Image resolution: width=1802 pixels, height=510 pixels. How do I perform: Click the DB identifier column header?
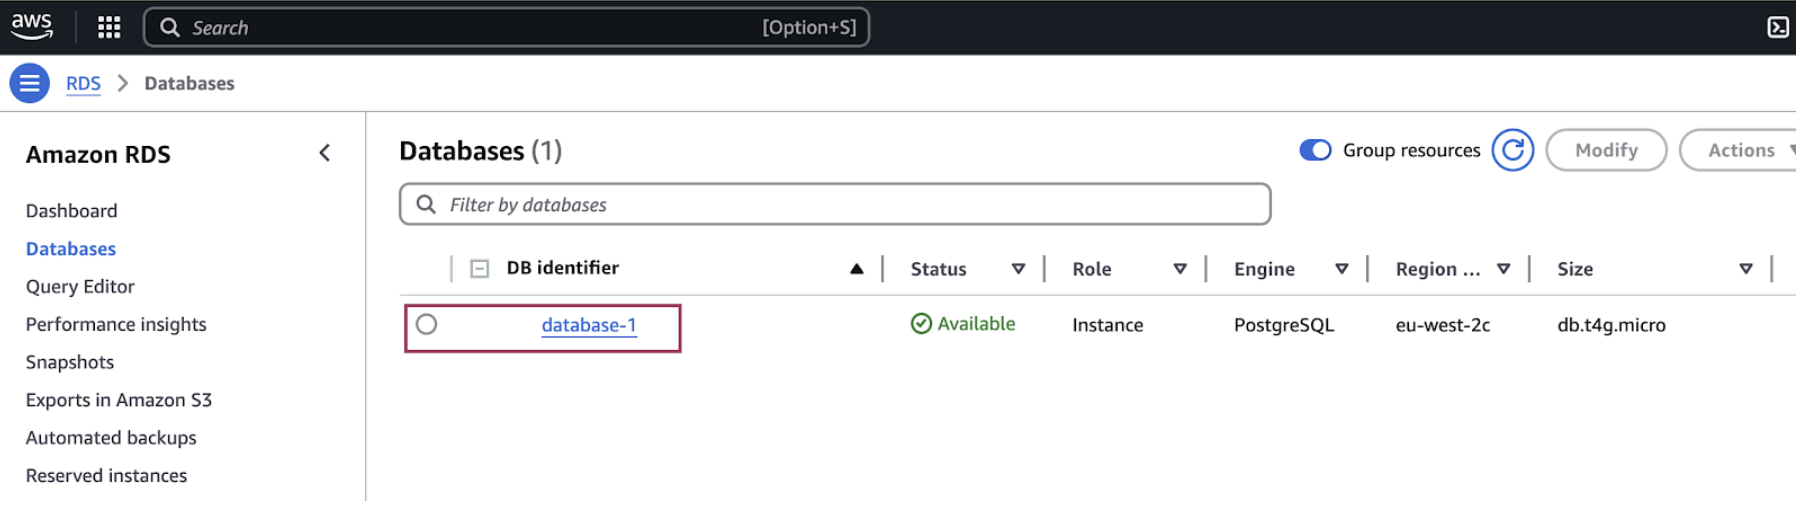point(563,268)
